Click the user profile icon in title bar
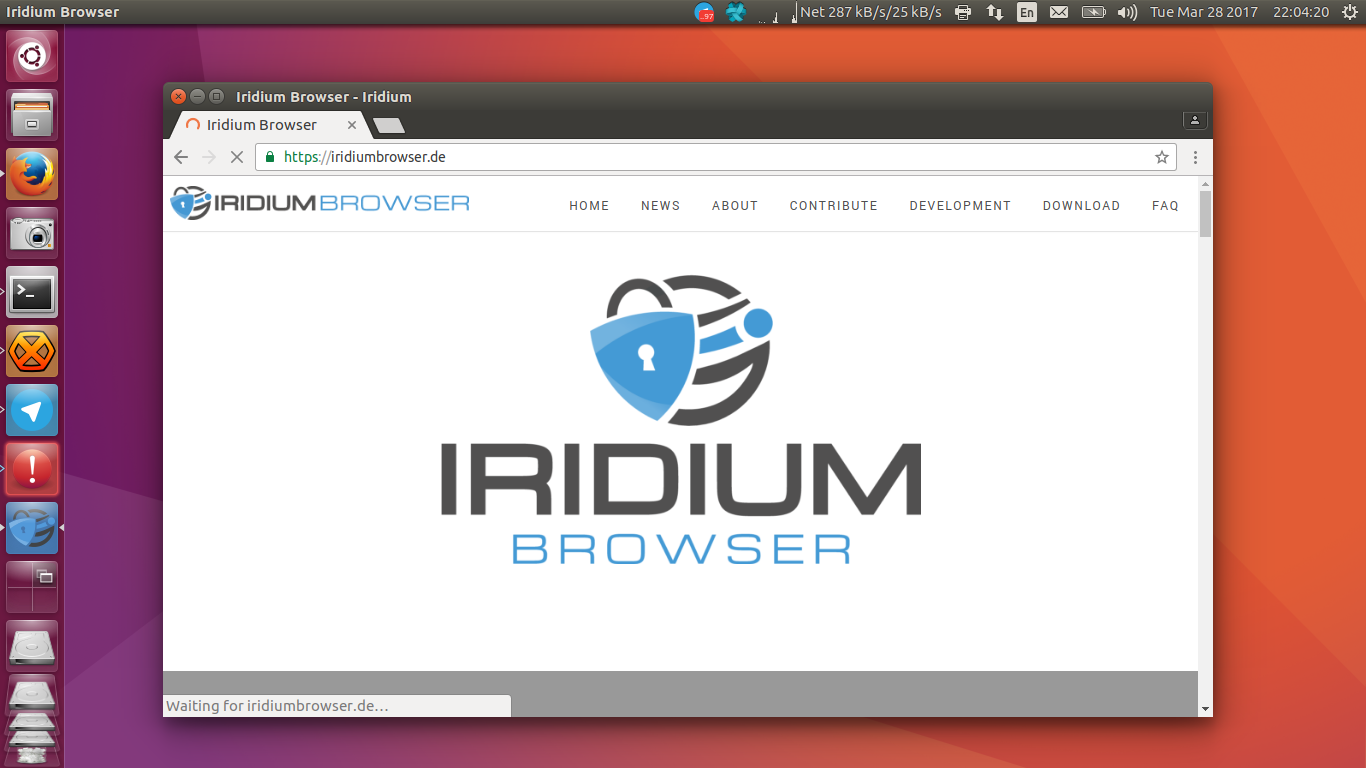The image size is (1366, 768). 1195,120
